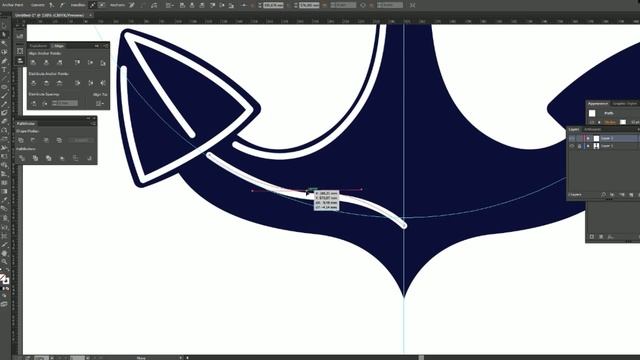The height and width of the screenshot is (360, 640).
Task: Click Horizontal Align Right in Align panel
Action: coord(60,62)
